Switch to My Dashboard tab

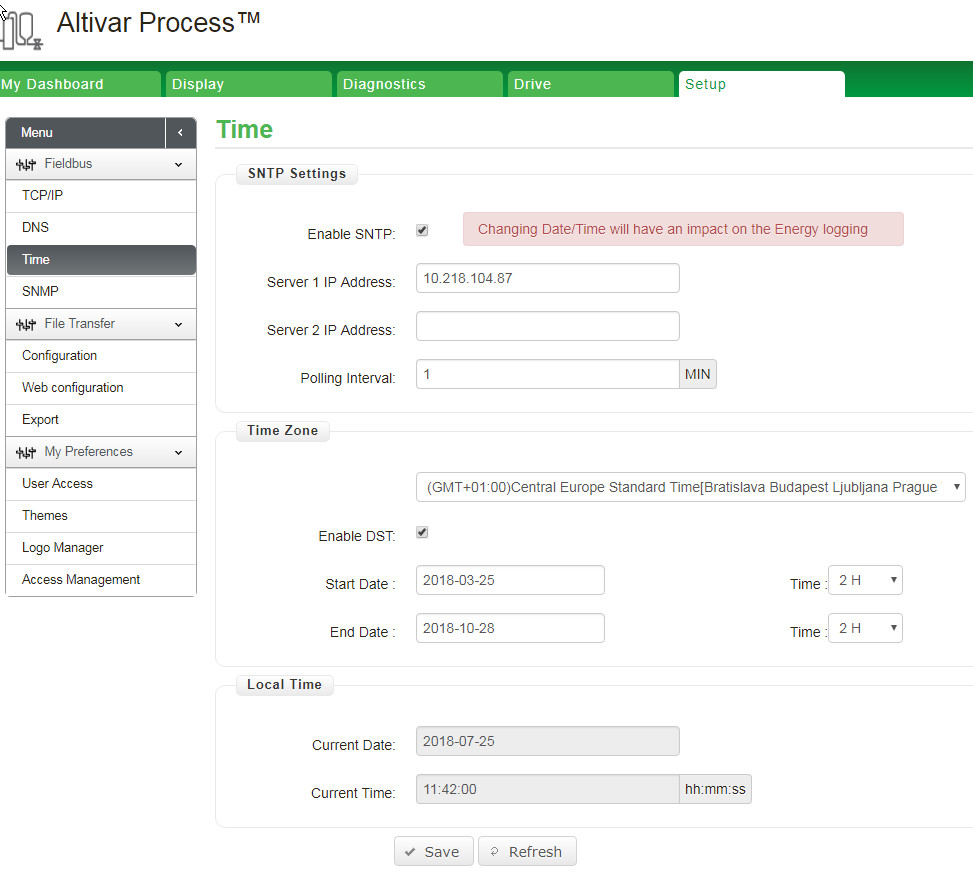coord(80,84)
